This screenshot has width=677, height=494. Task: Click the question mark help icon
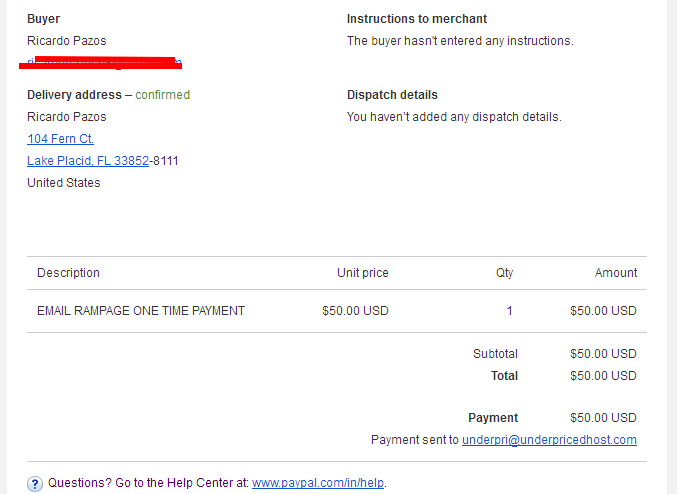coord(35,484)
